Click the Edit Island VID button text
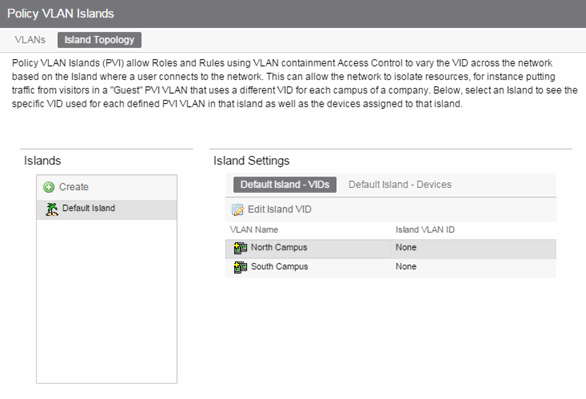The height and width of the screenshot is (399, 586). click(280, 209)
